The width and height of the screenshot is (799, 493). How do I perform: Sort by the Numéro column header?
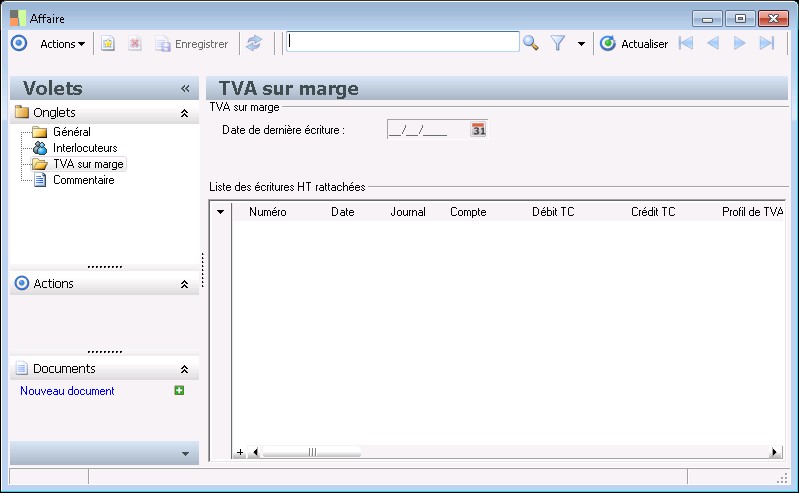coord(268,212)
